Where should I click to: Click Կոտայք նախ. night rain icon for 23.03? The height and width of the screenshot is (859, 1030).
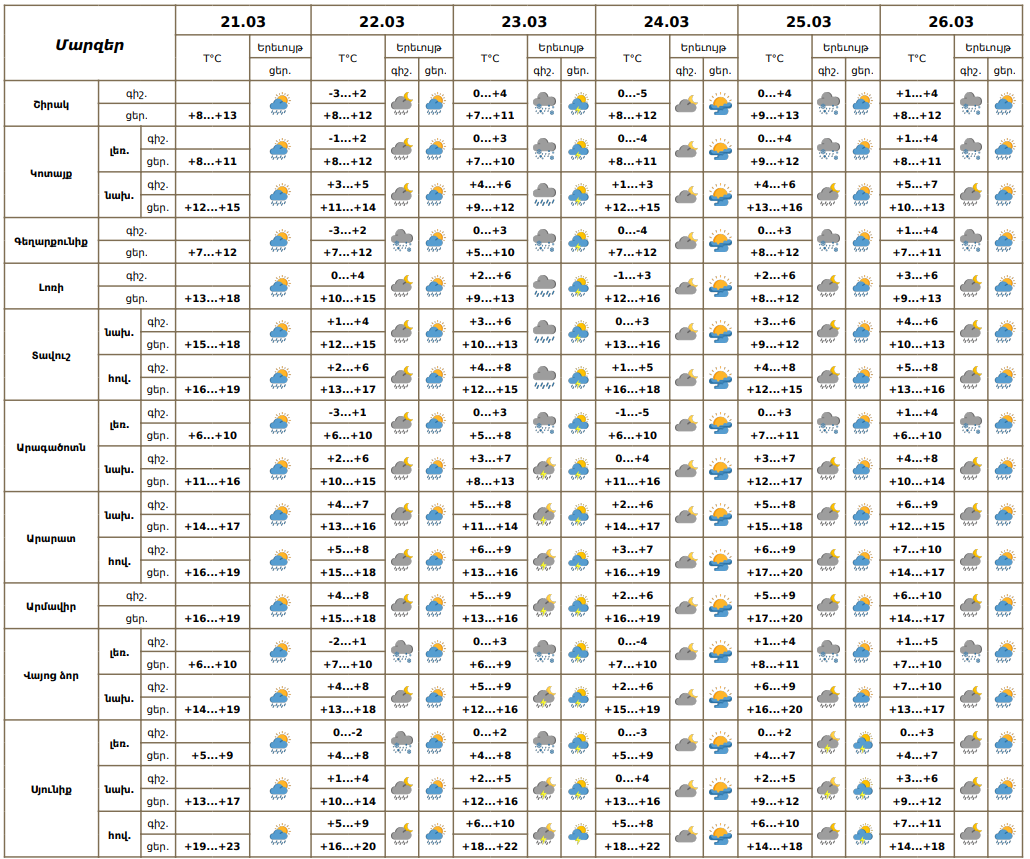544,195
